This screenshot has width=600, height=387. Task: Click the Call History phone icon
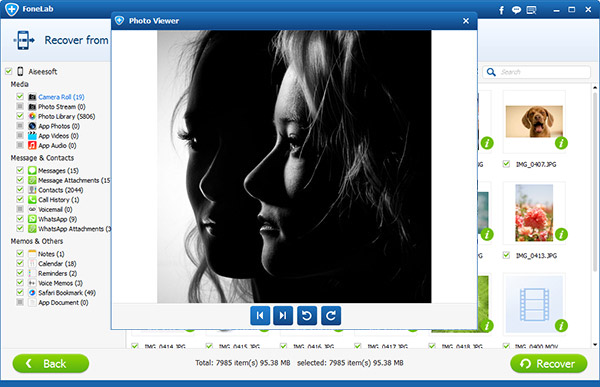(33, 199)
